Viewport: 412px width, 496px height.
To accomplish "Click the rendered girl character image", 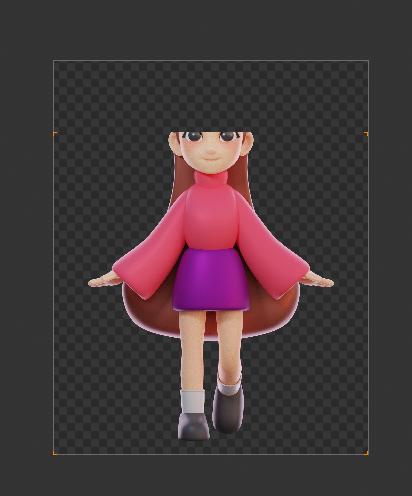I will 211,286.
